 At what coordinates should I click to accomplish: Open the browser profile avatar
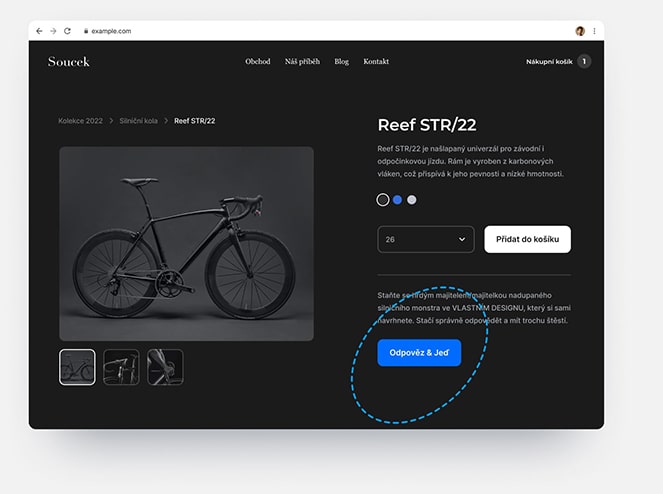[x=580, y=31]
